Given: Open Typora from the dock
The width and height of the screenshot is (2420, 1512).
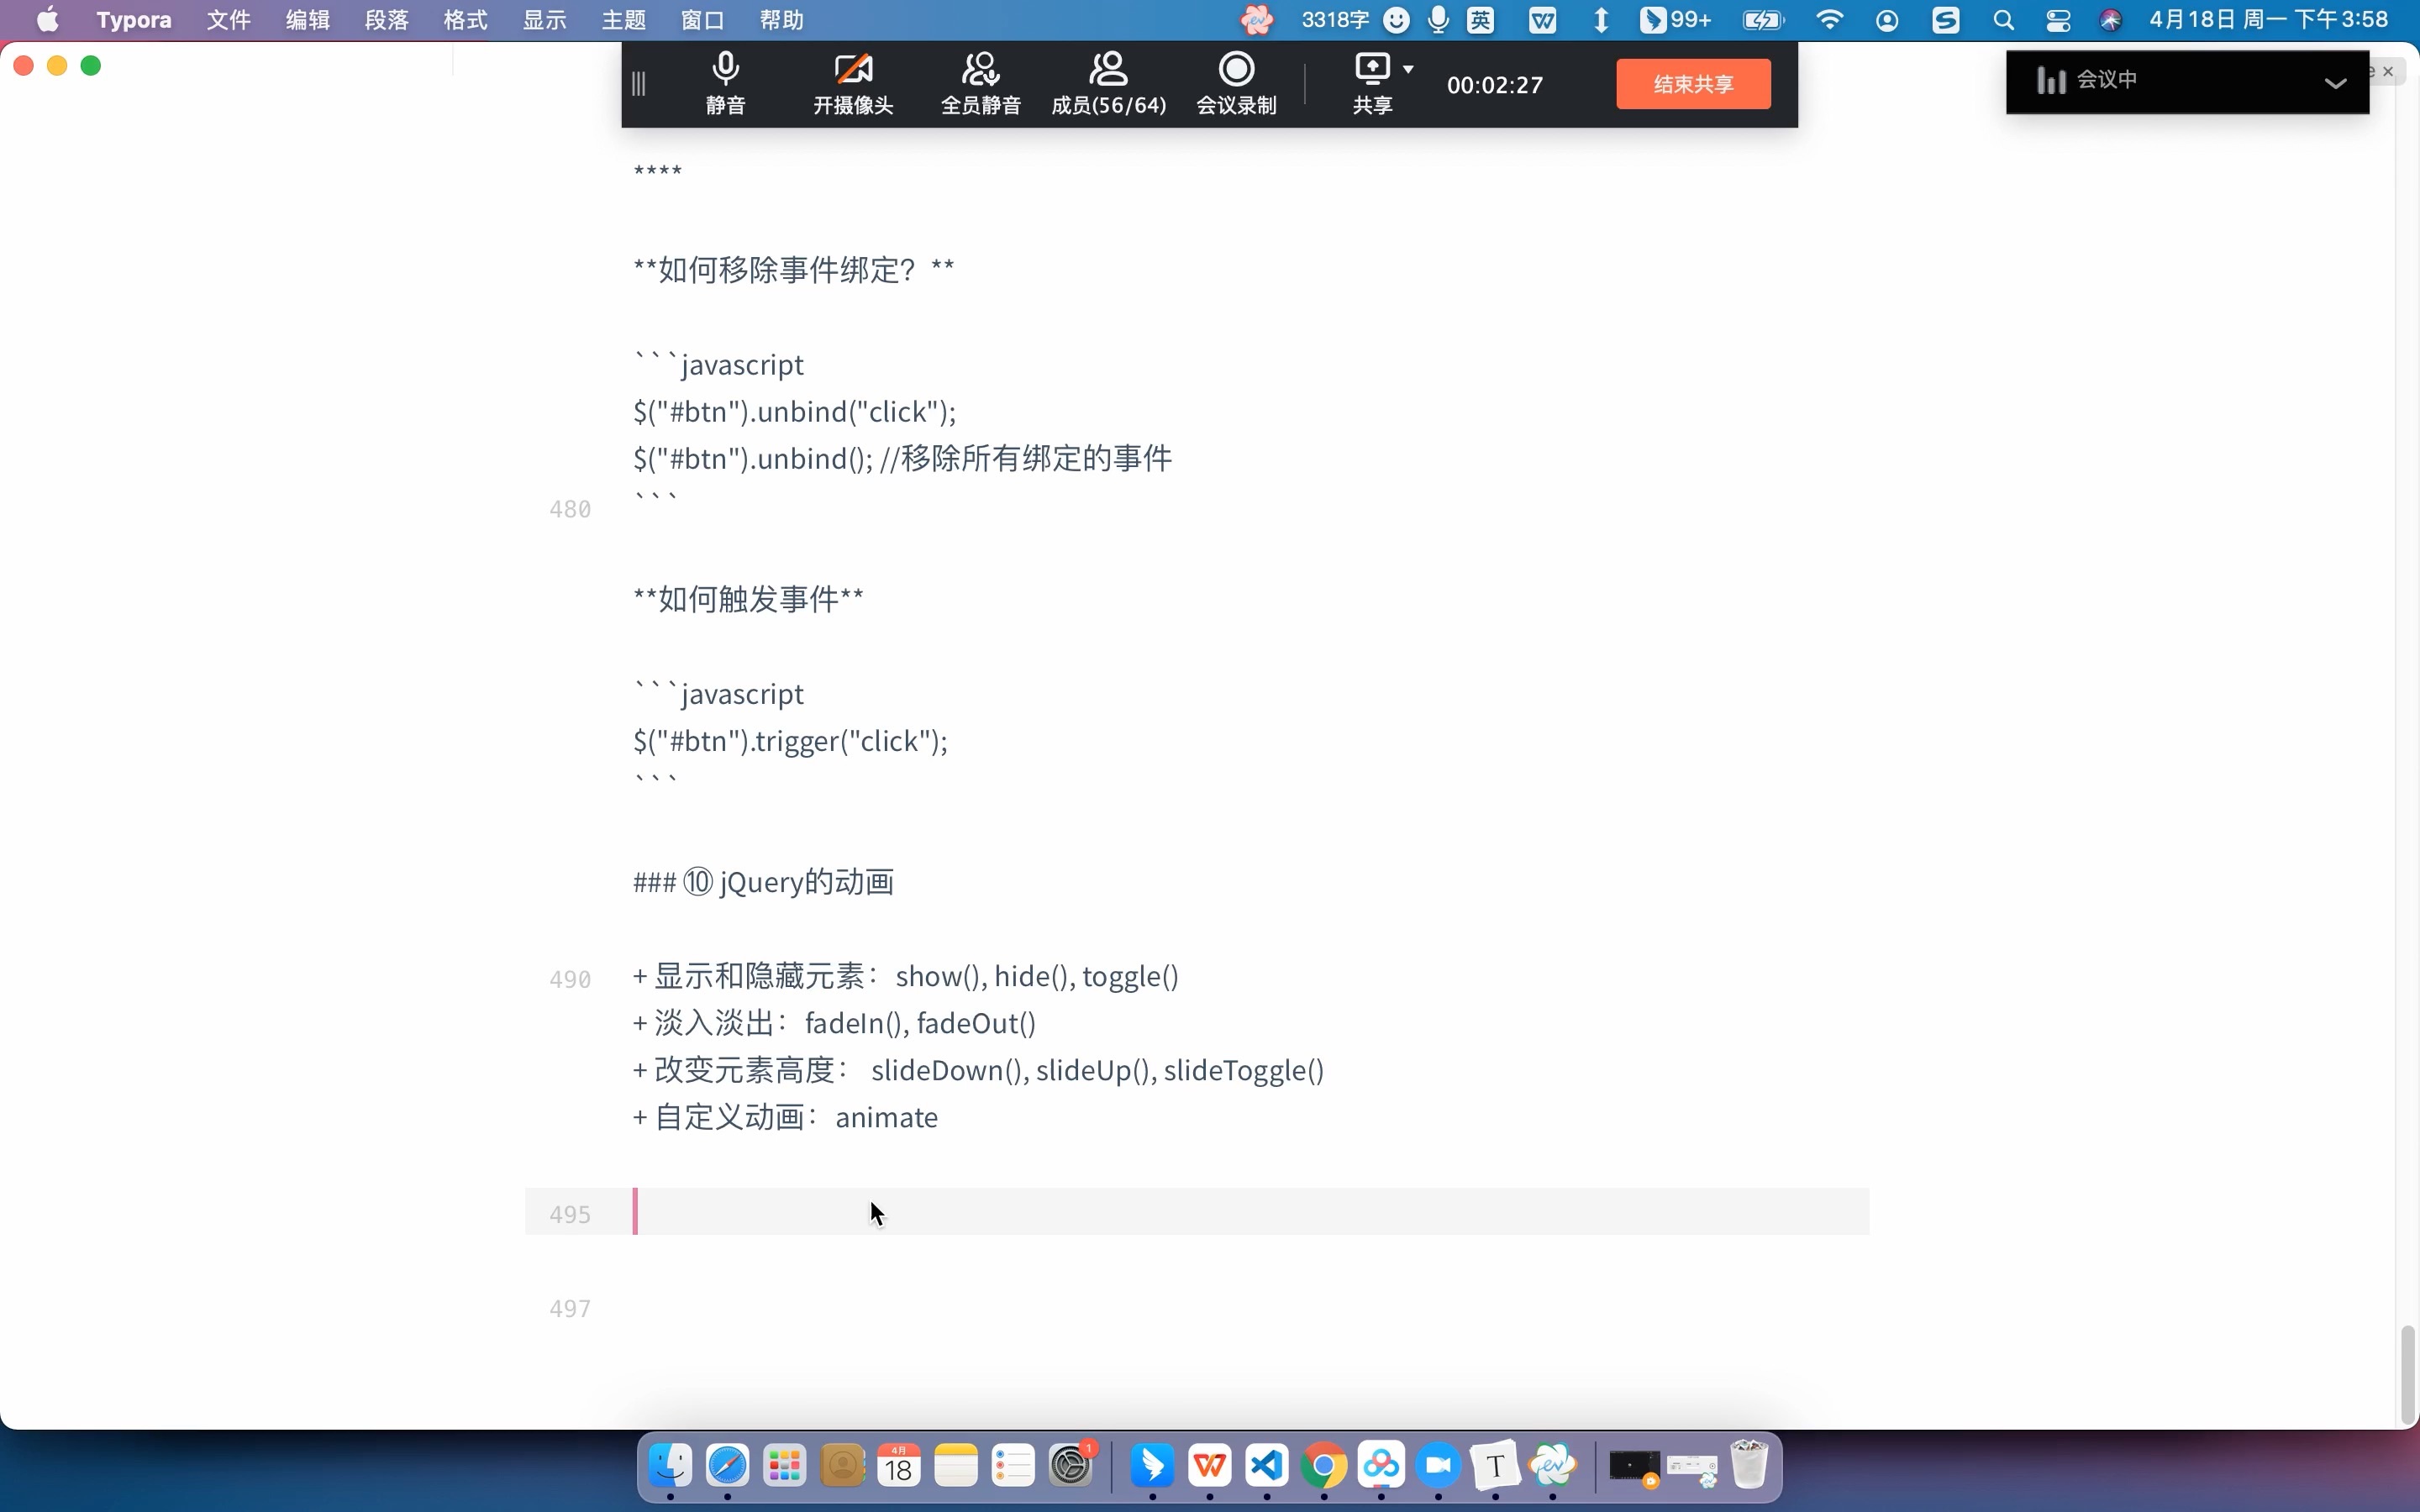Looking at the screenshot, I should pos(1494,1467).
